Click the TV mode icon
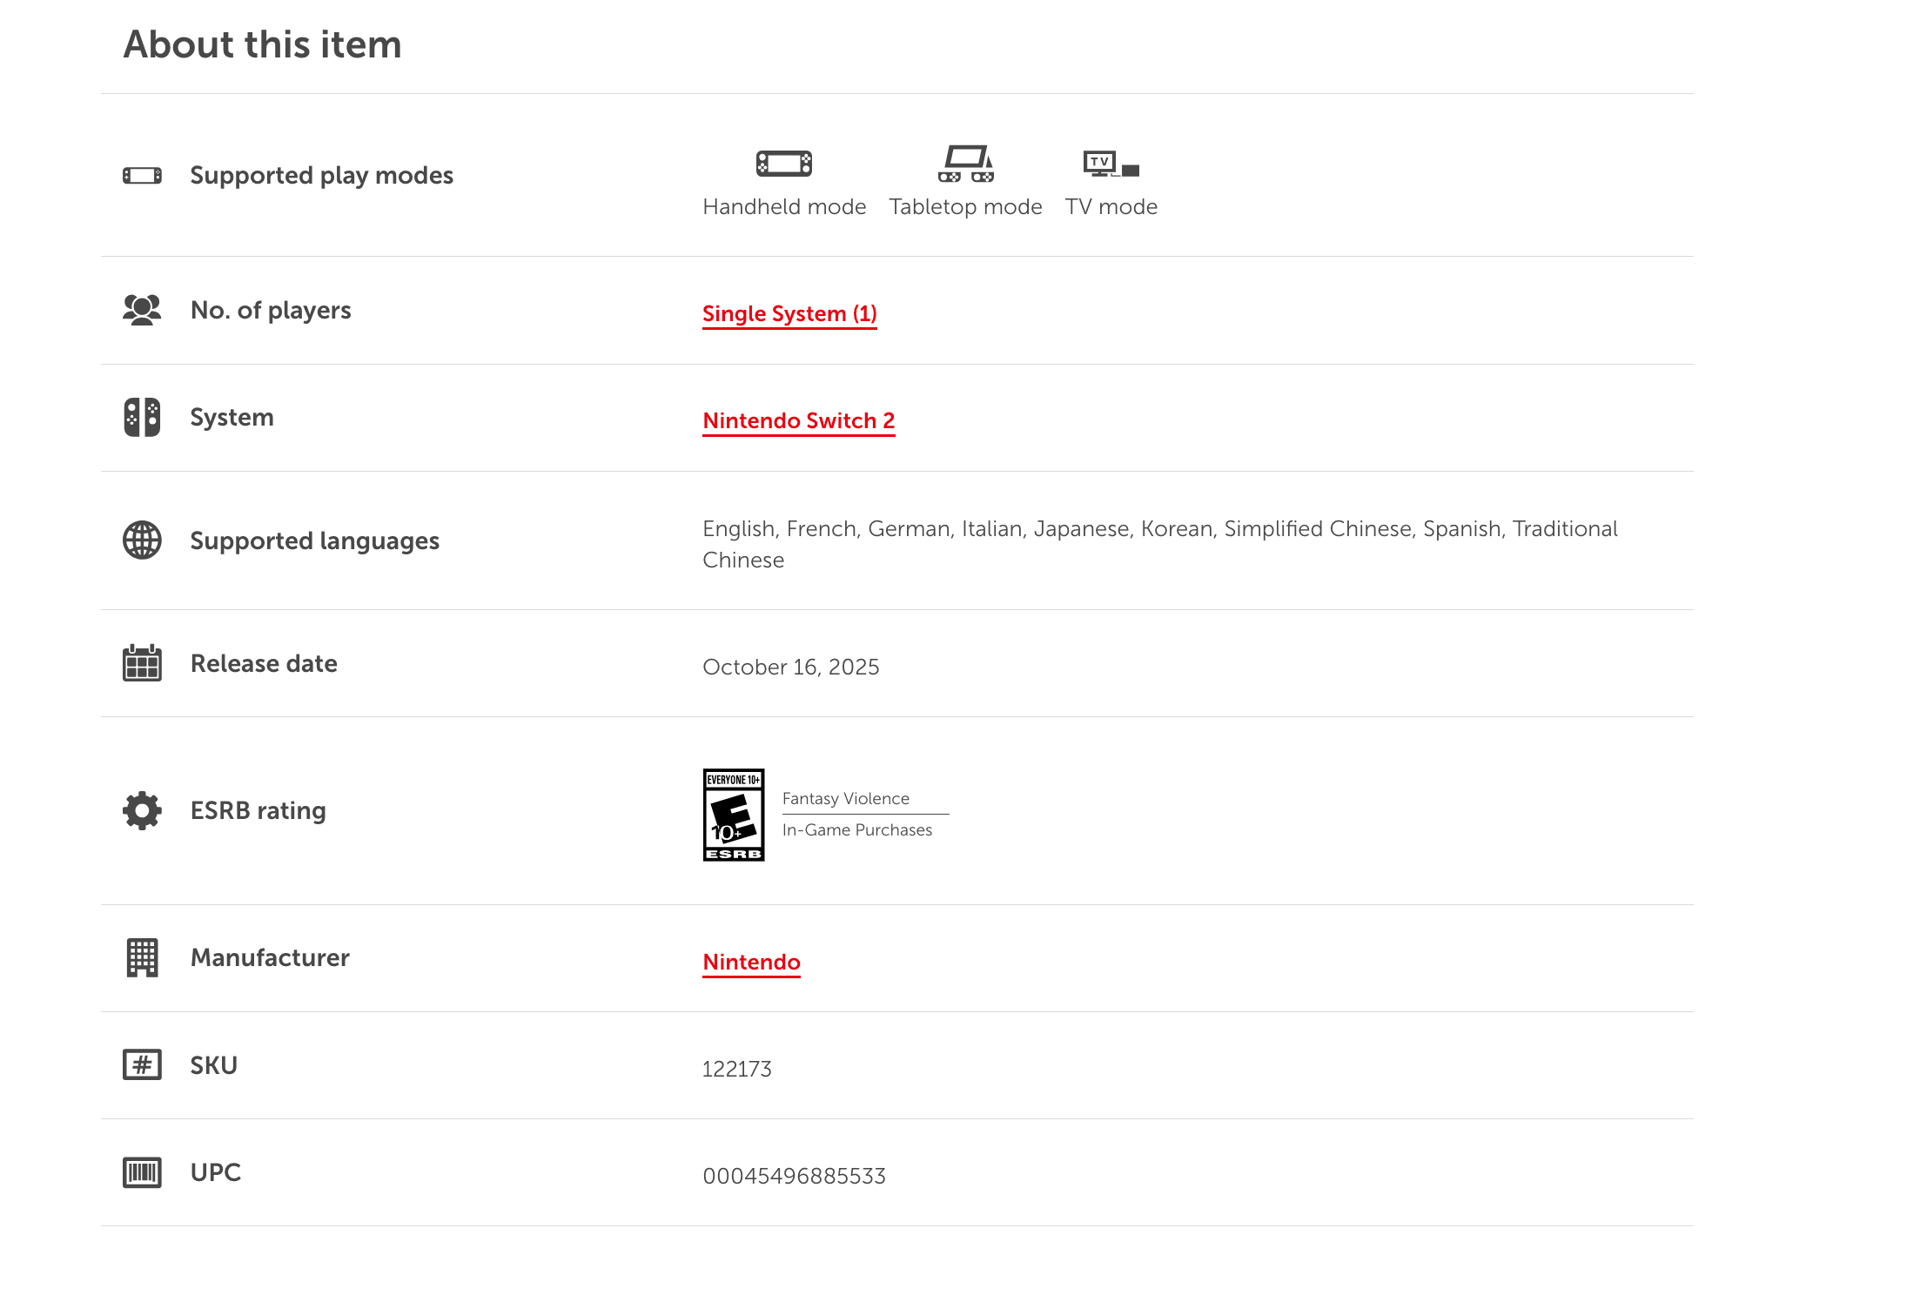This screenshot has height=1302, width=1920. tap(1110, 164)
